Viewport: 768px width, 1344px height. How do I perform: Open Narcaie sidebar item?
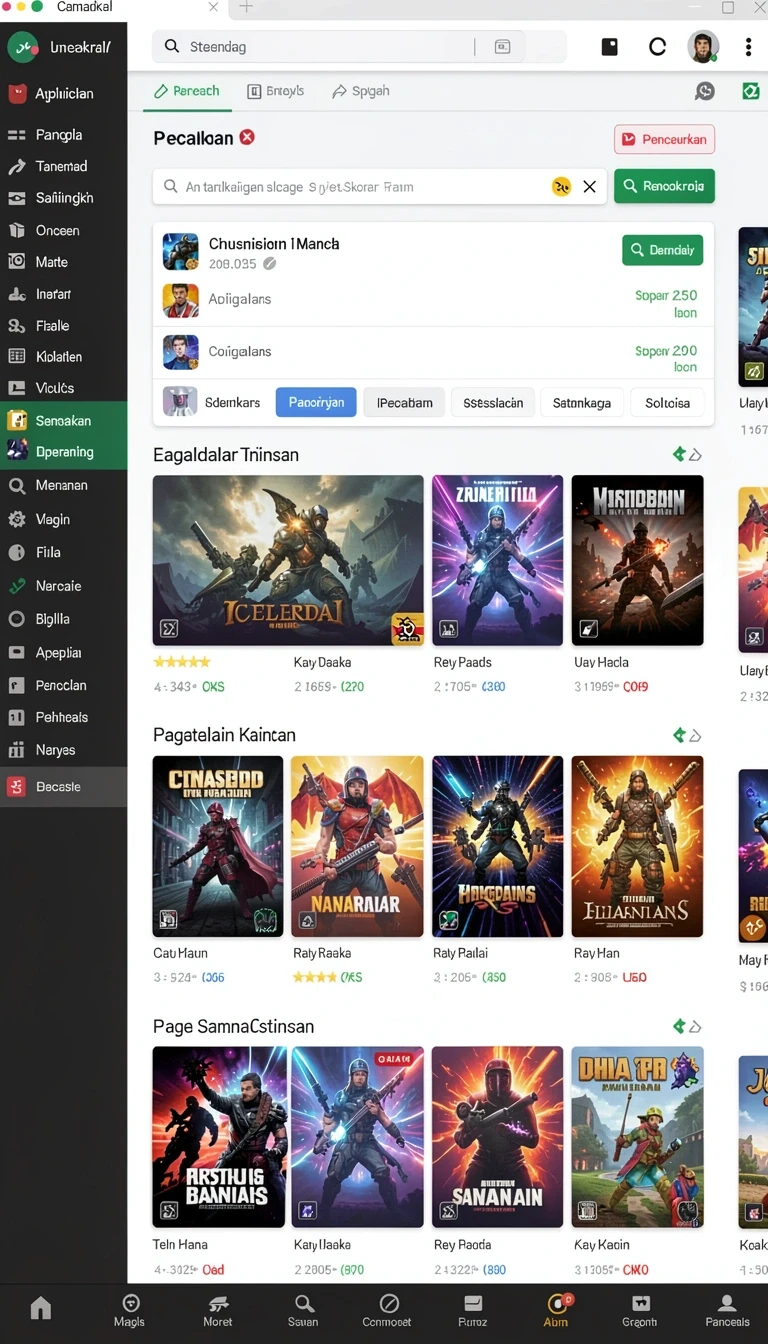pyautogui.click(x=63, y=586)
